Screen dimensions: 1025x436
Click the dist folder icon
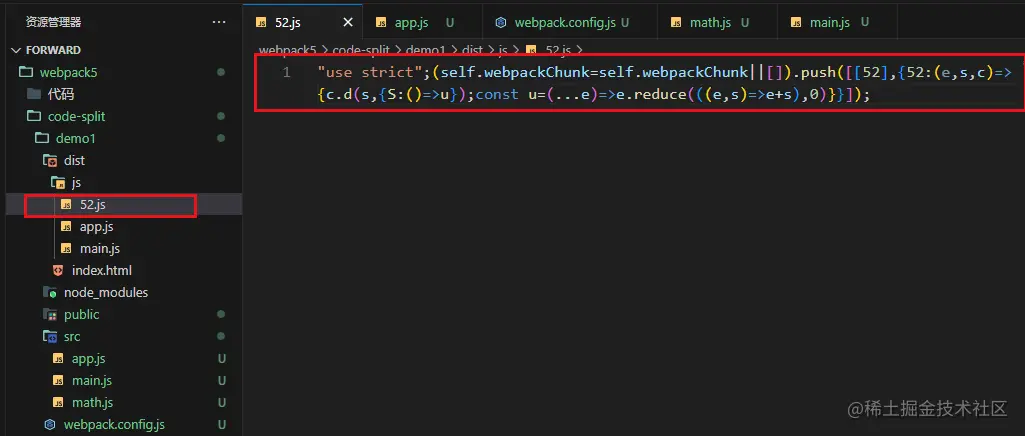(49, 160)
